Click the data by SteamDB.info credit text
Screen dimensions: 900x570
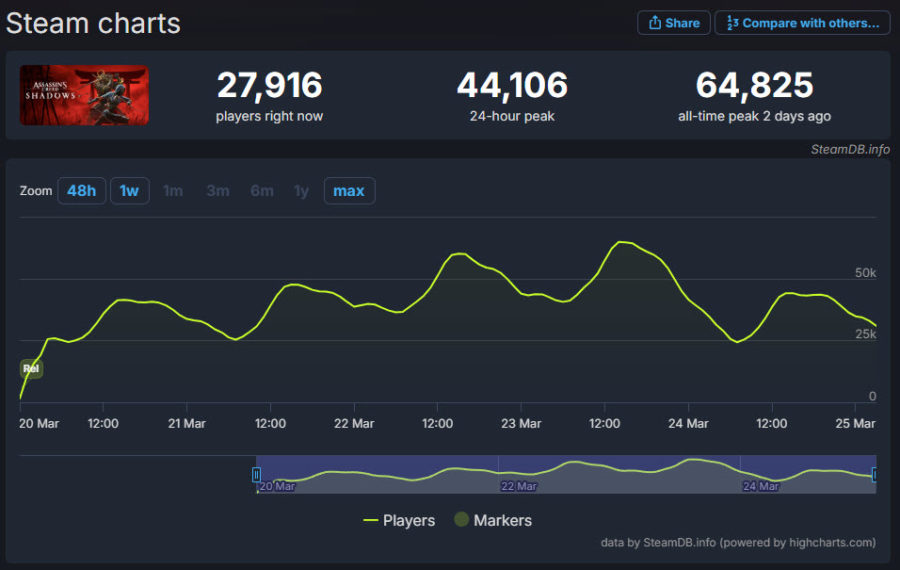coord(738,542)
